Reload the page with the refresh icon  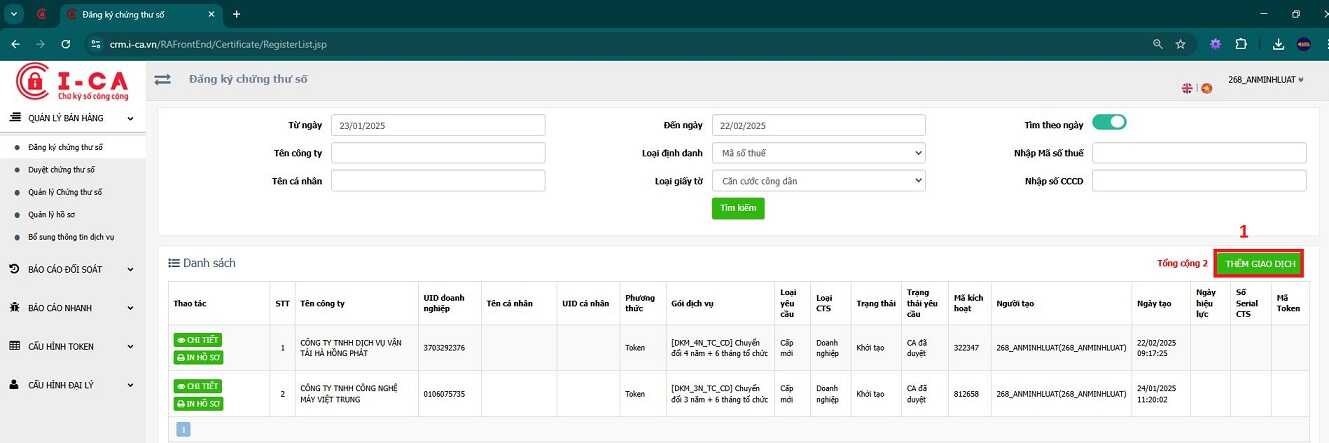66,44
